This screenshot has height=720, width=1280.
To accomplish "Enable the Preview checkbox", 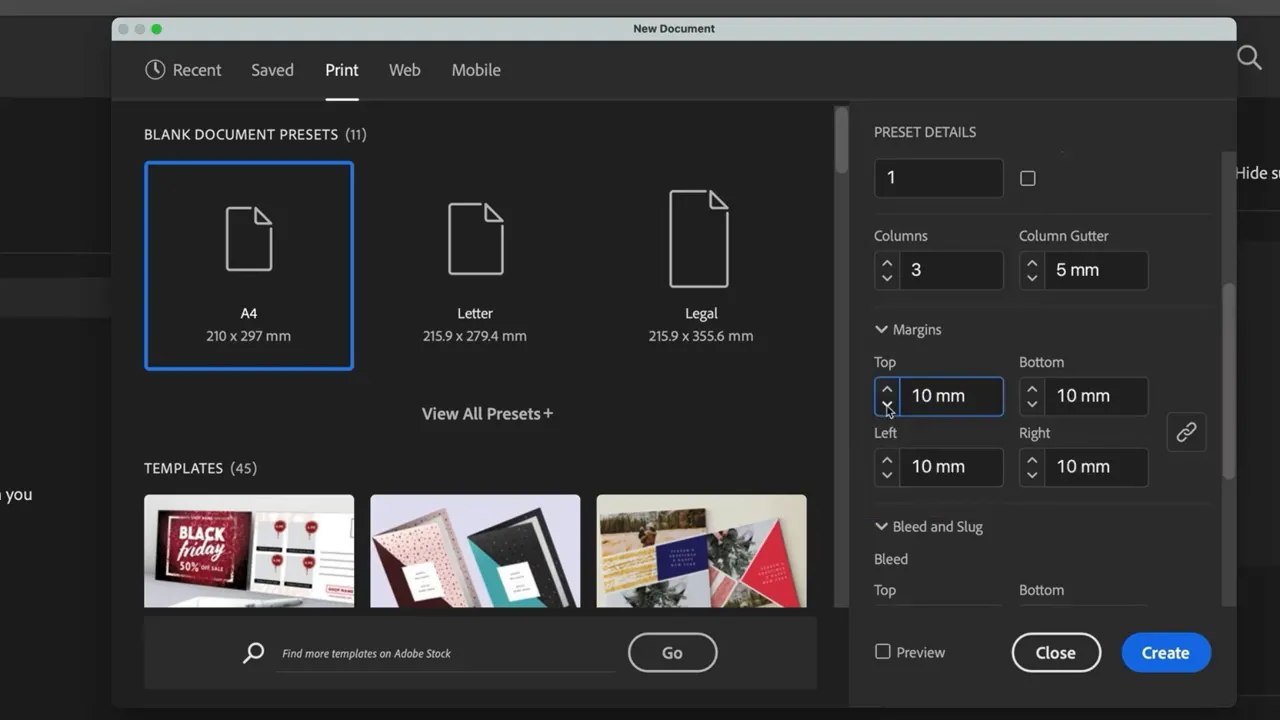I will click(883, 652).
